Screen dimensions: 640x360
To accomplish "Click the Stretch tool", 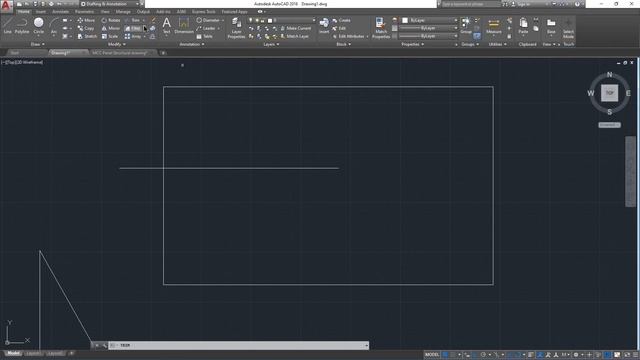I will [x=87, y=36].
